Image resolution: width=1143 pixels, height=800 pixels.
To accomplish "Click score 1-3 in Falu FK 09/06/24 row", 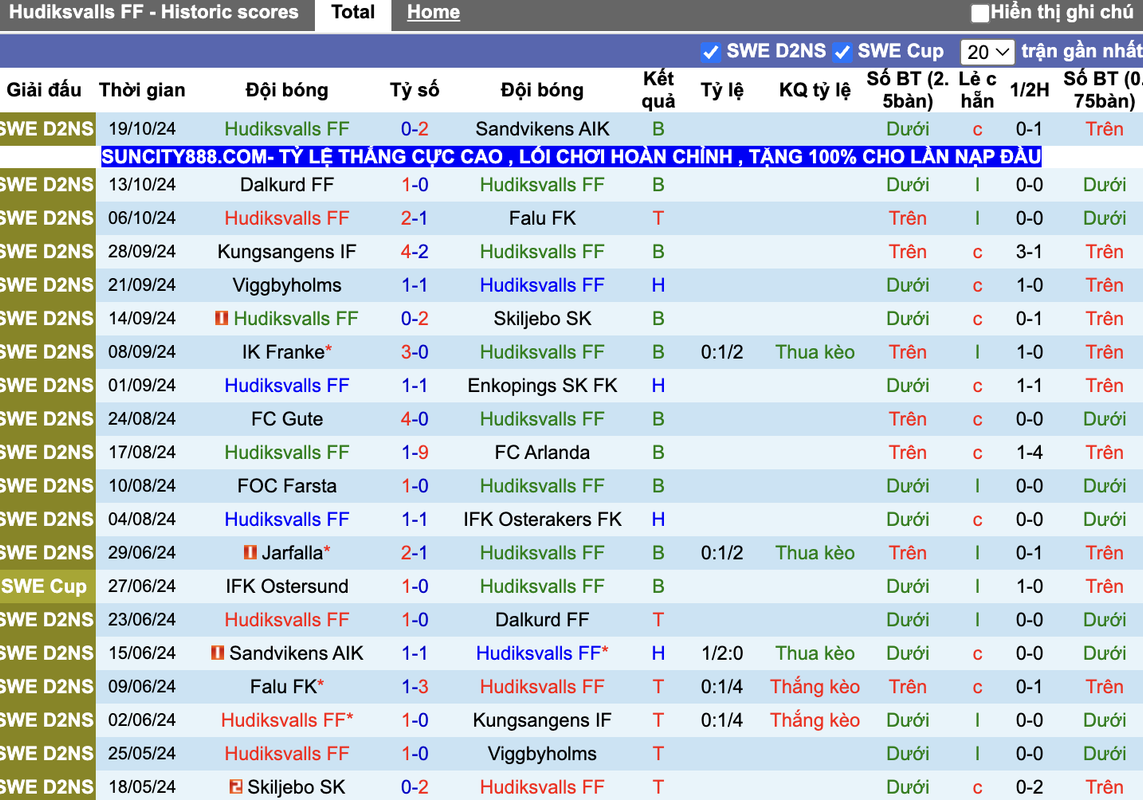I will tap(415, 687).
